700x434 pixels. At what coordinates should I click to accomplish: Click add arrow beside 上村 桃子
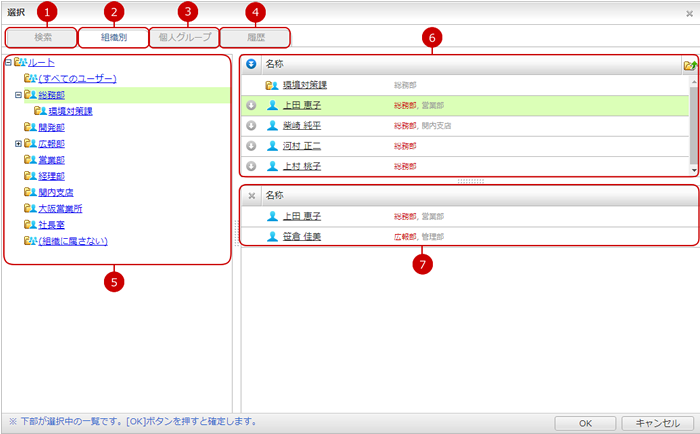click(x=252, y=166)
